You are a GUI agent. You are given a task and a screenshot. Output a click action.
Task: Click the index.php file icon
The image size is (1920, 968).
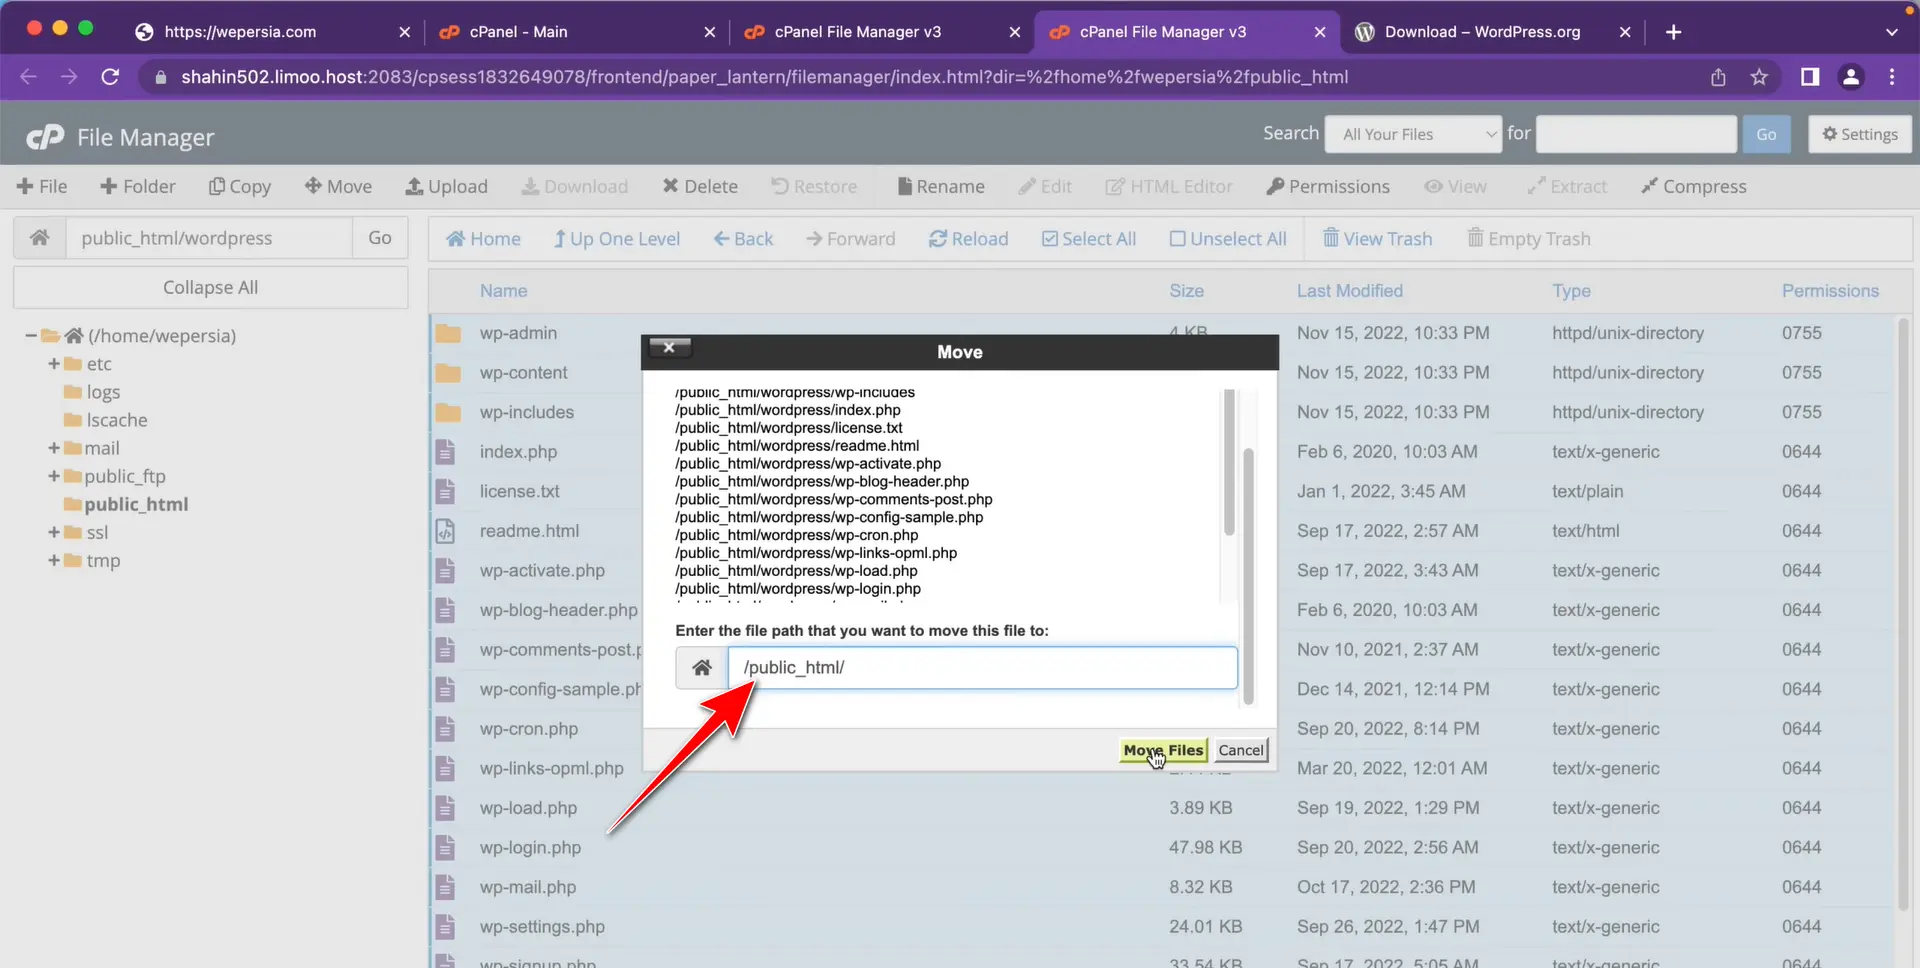(x=445, y=452)
